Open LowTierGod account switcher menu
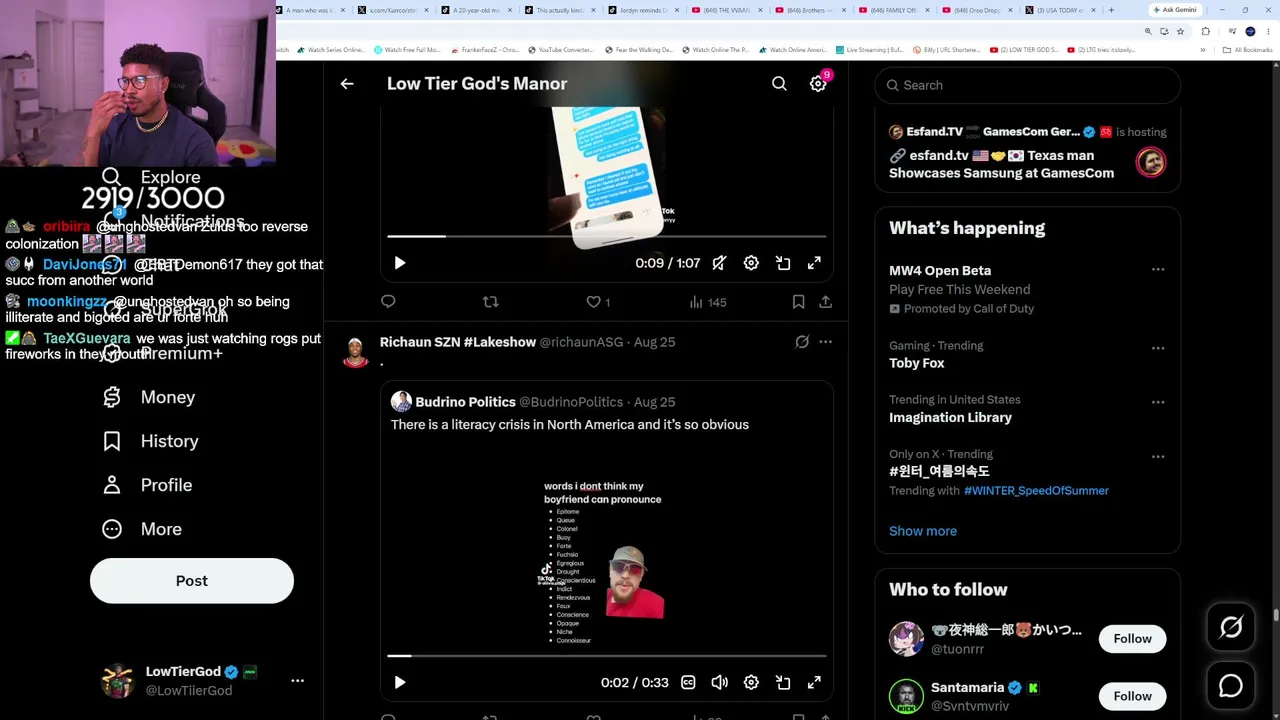The height and width of the screenshot is (720, 1280). (297, 680)
